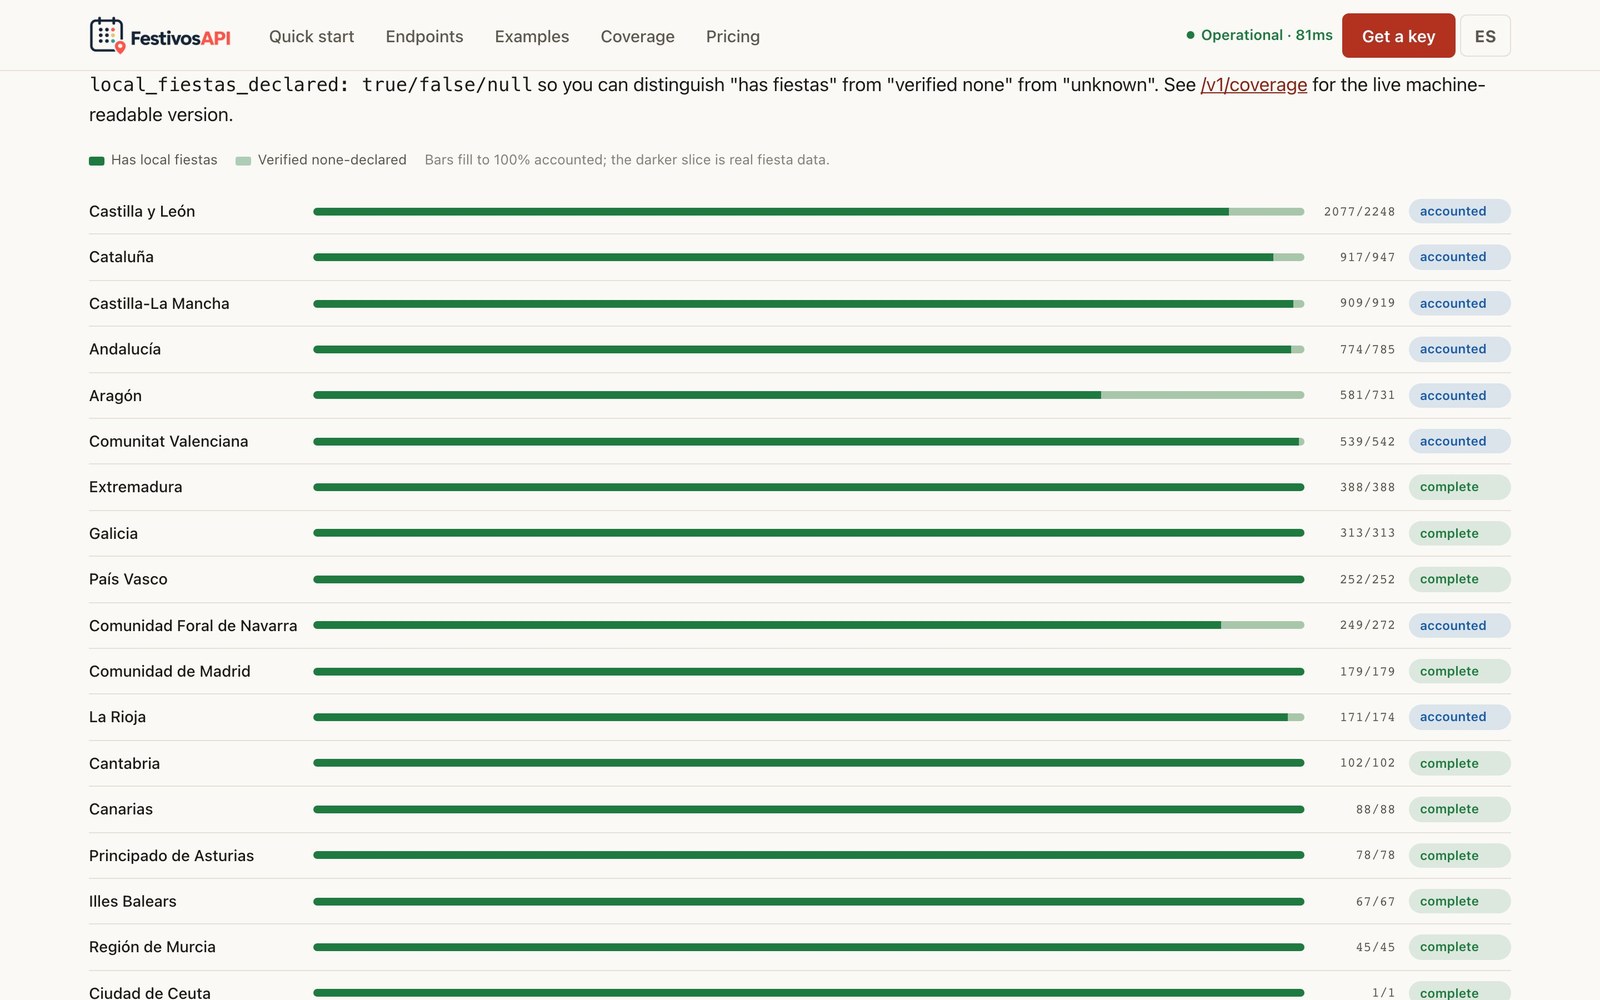Click the accounted badge for Castilla y León
This screenshot has width=1600, height=1000.
1459,211
